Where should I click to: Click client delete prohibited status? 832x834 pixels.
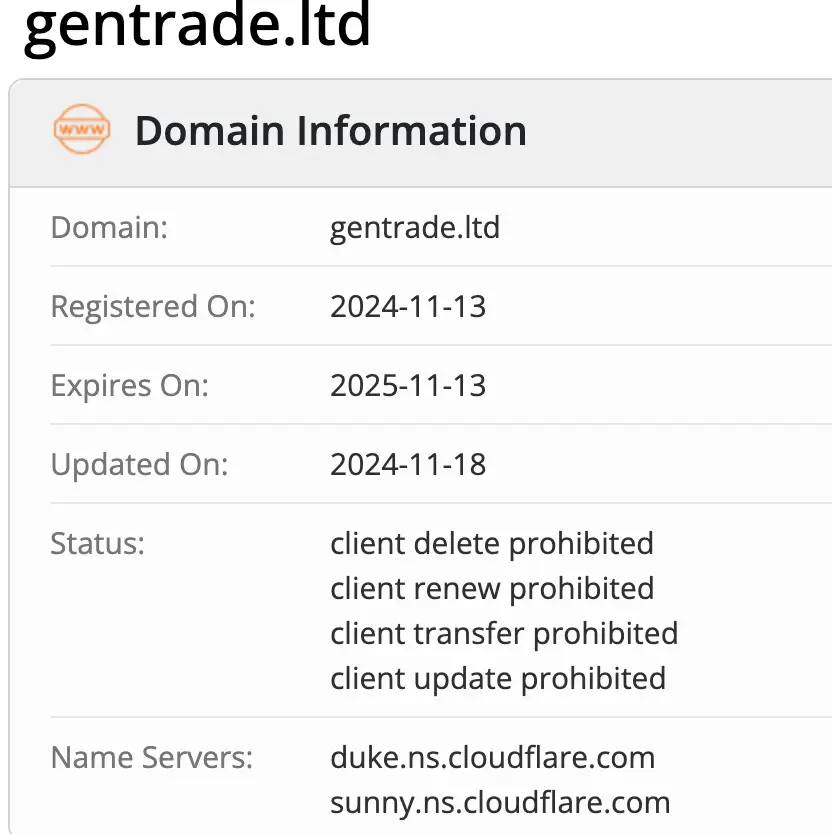pyautogui.click(x=492, y=544)
